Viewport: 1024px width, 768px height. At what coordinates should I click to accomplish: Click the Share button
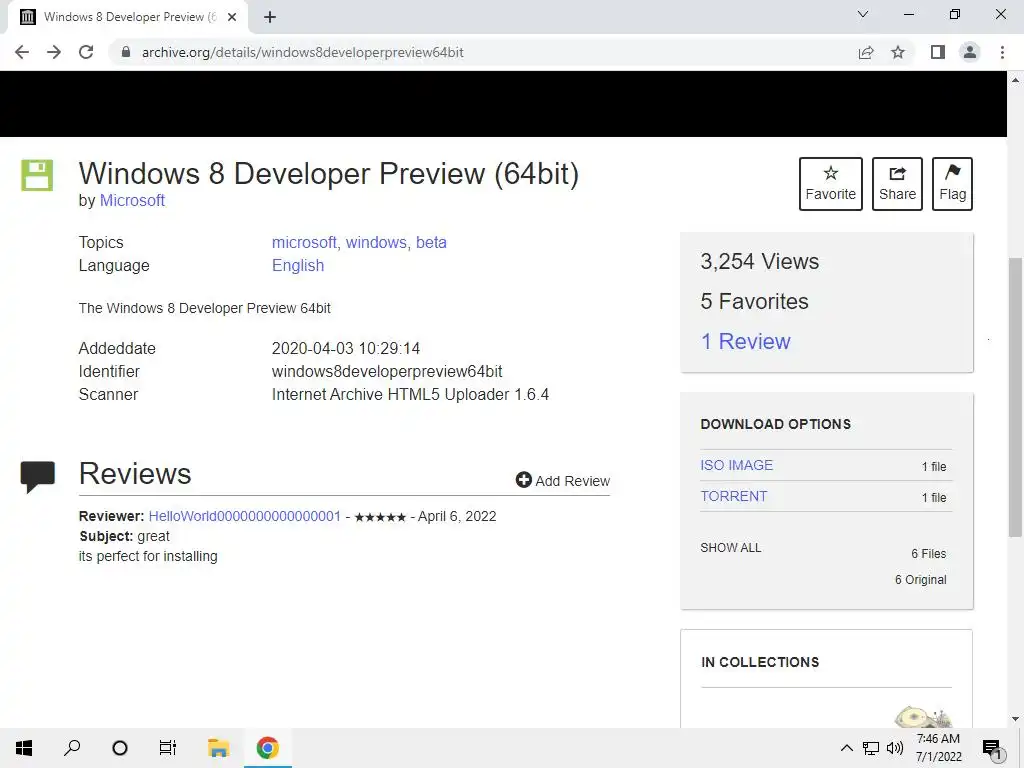click(897, 184)
